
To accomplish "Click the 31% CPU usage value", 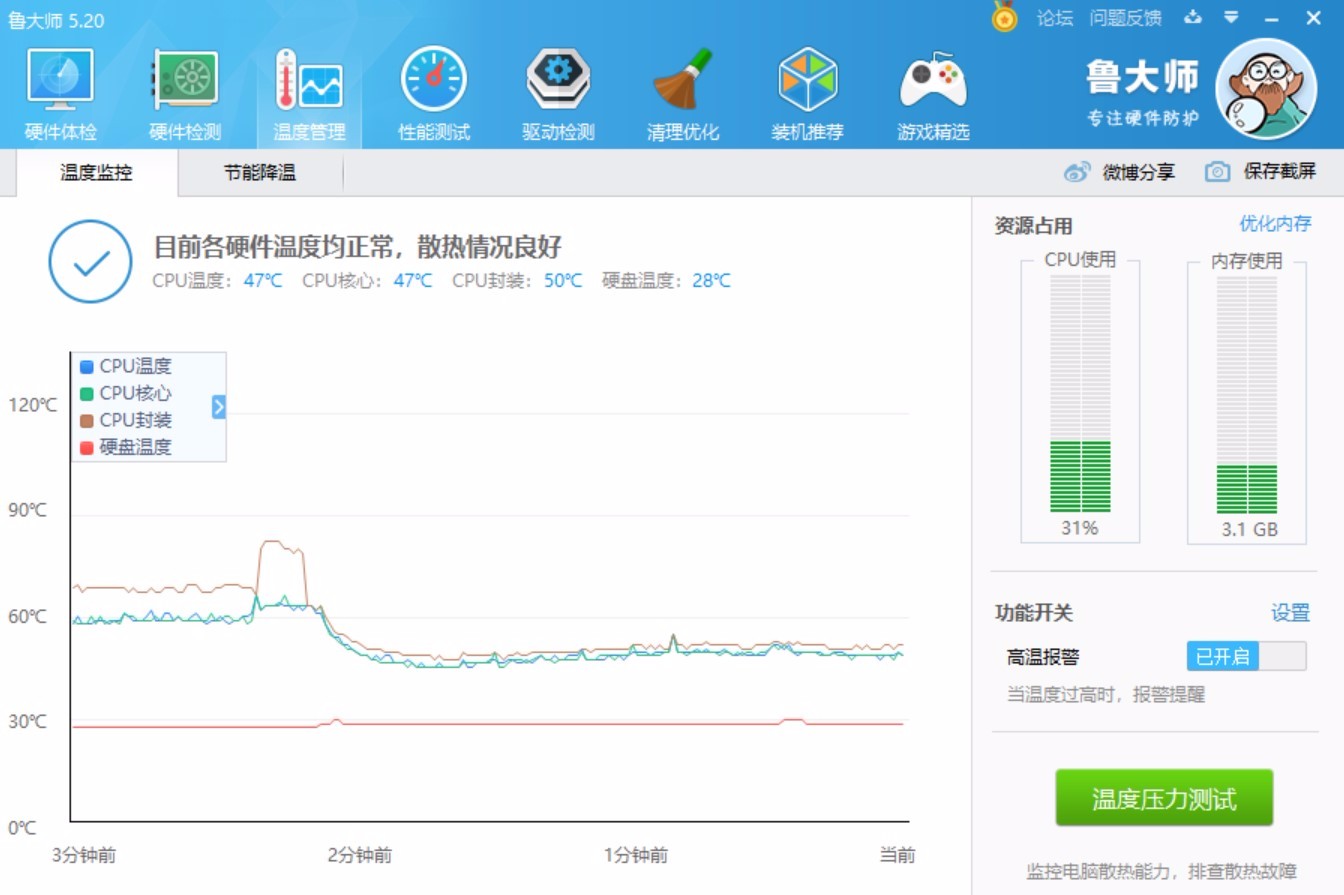I will click(x=1080, y=528).
